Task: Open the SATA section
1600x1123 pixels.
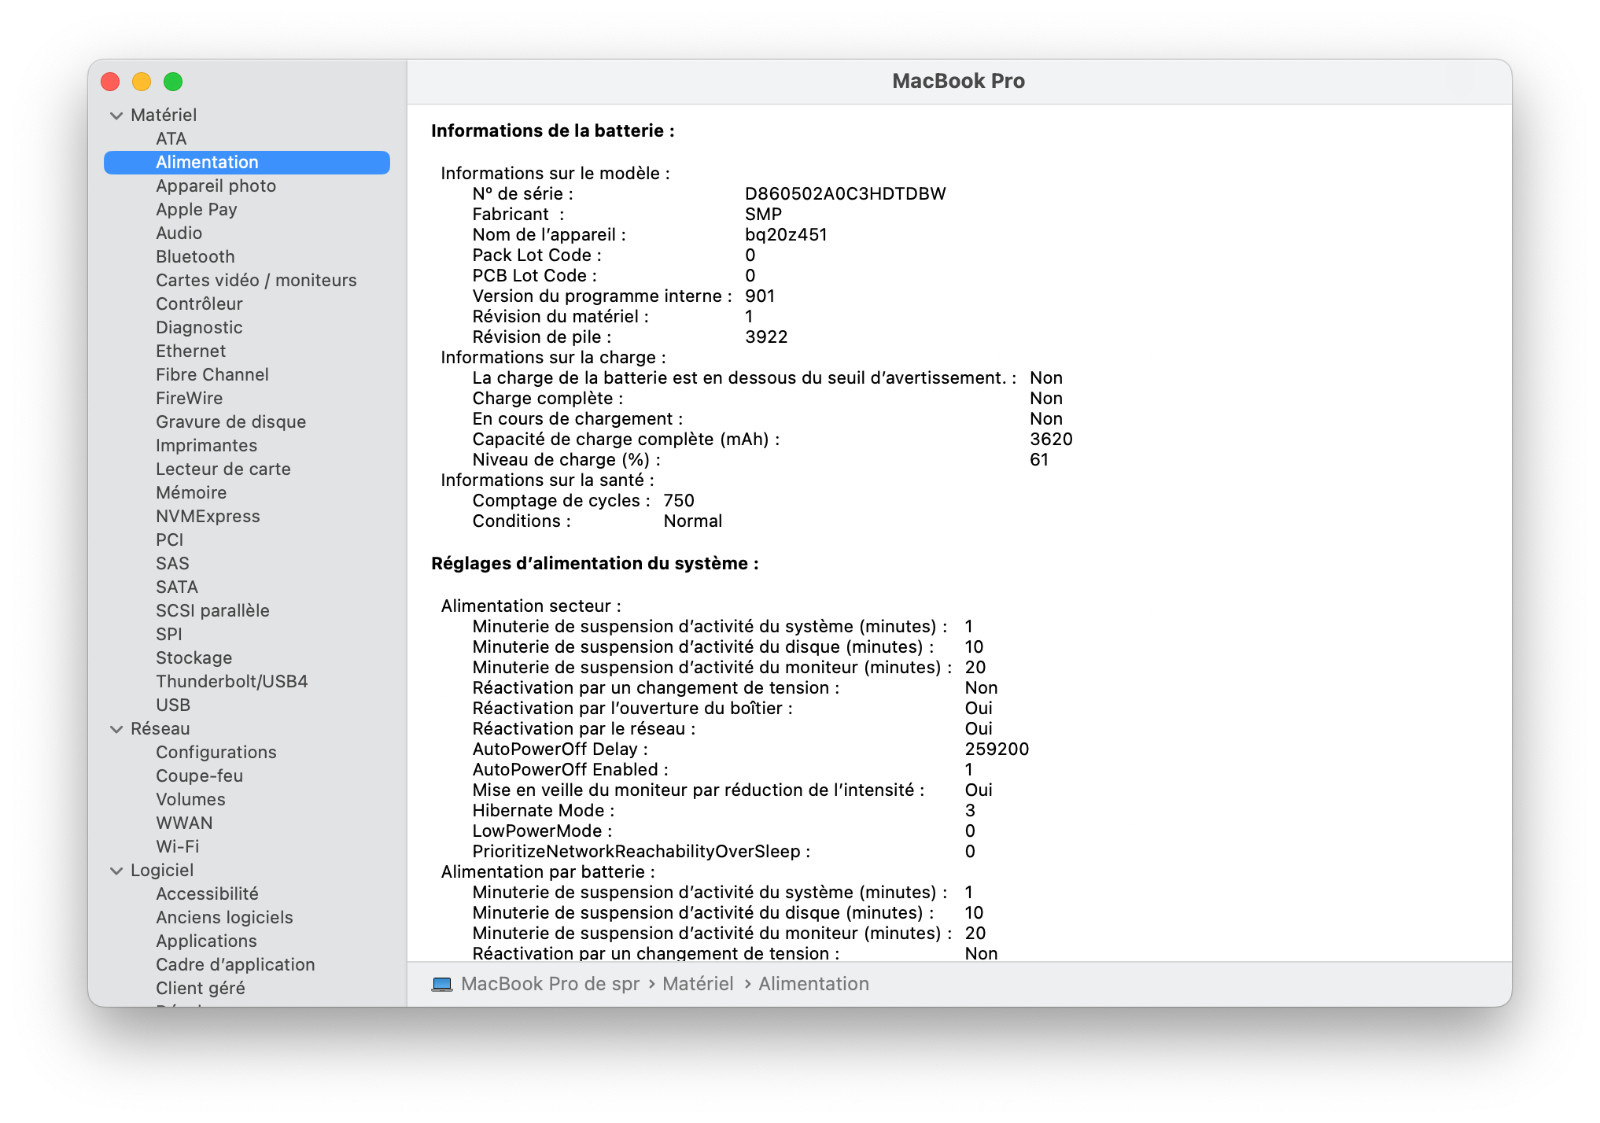Action: tap(177, 587)
